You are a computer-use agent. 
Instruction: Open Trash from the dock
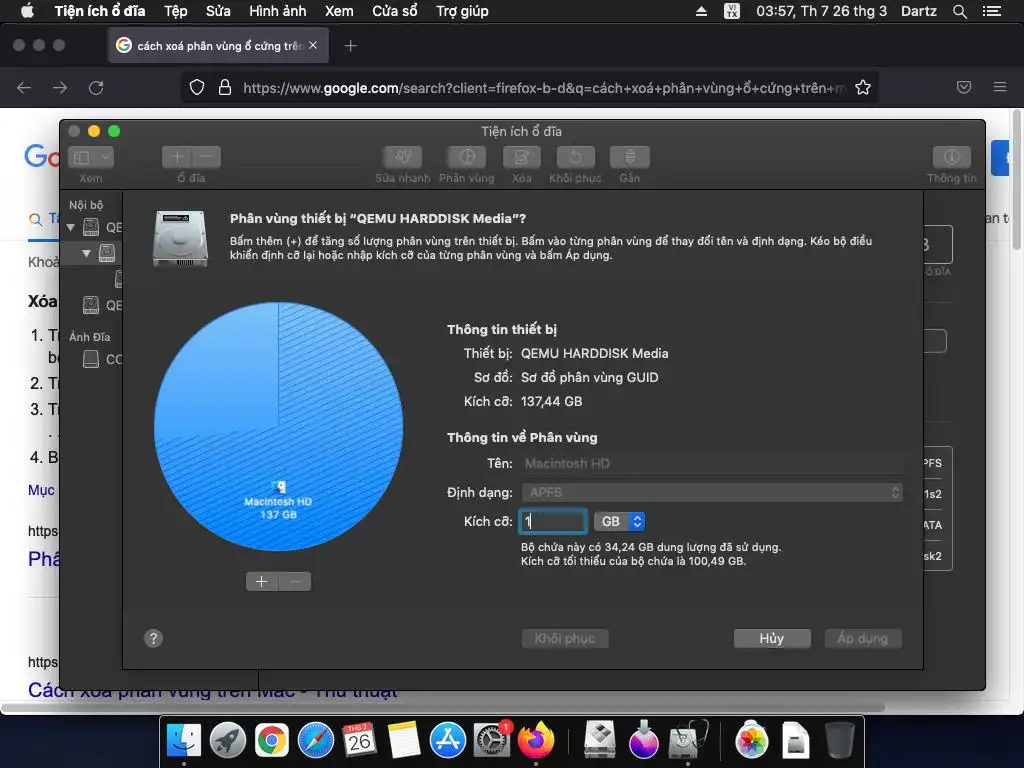click(x=840, y=741)
